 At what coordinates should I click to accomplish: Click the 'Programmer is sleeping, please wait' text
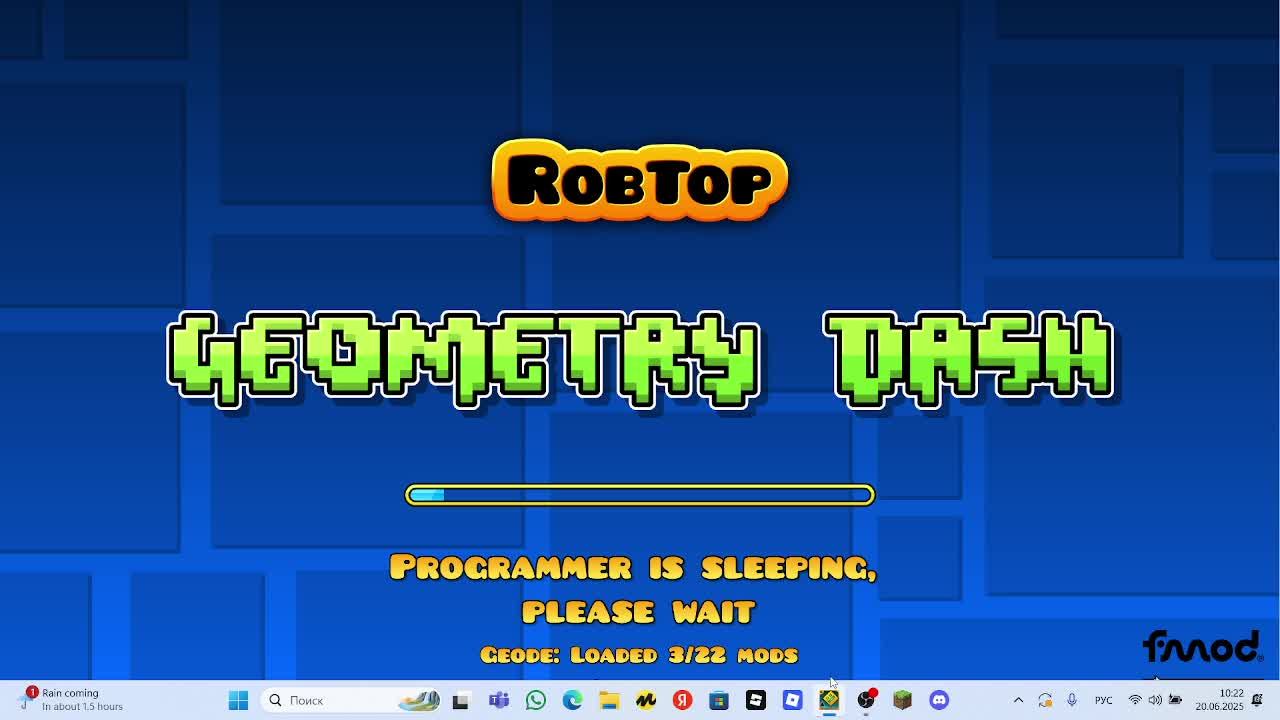(634, 589)
